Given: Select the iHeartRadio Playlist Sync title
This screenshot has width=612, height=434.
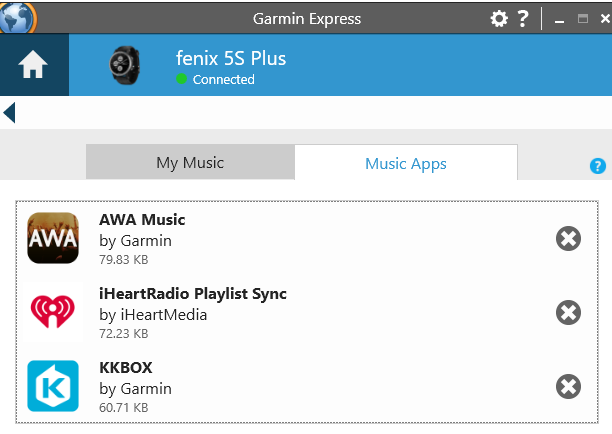Looking at the screenshot, I should coord(193,293).
